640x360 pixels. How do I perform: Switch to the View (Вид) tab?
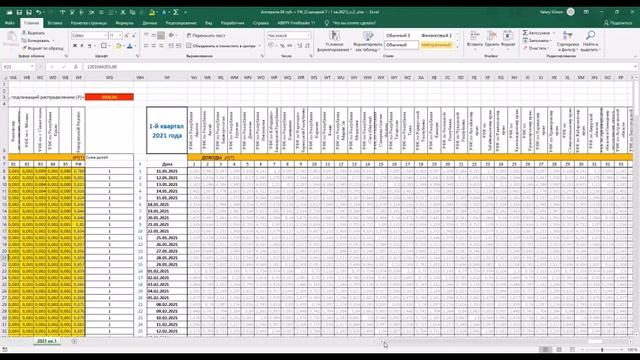pos(209,23)
